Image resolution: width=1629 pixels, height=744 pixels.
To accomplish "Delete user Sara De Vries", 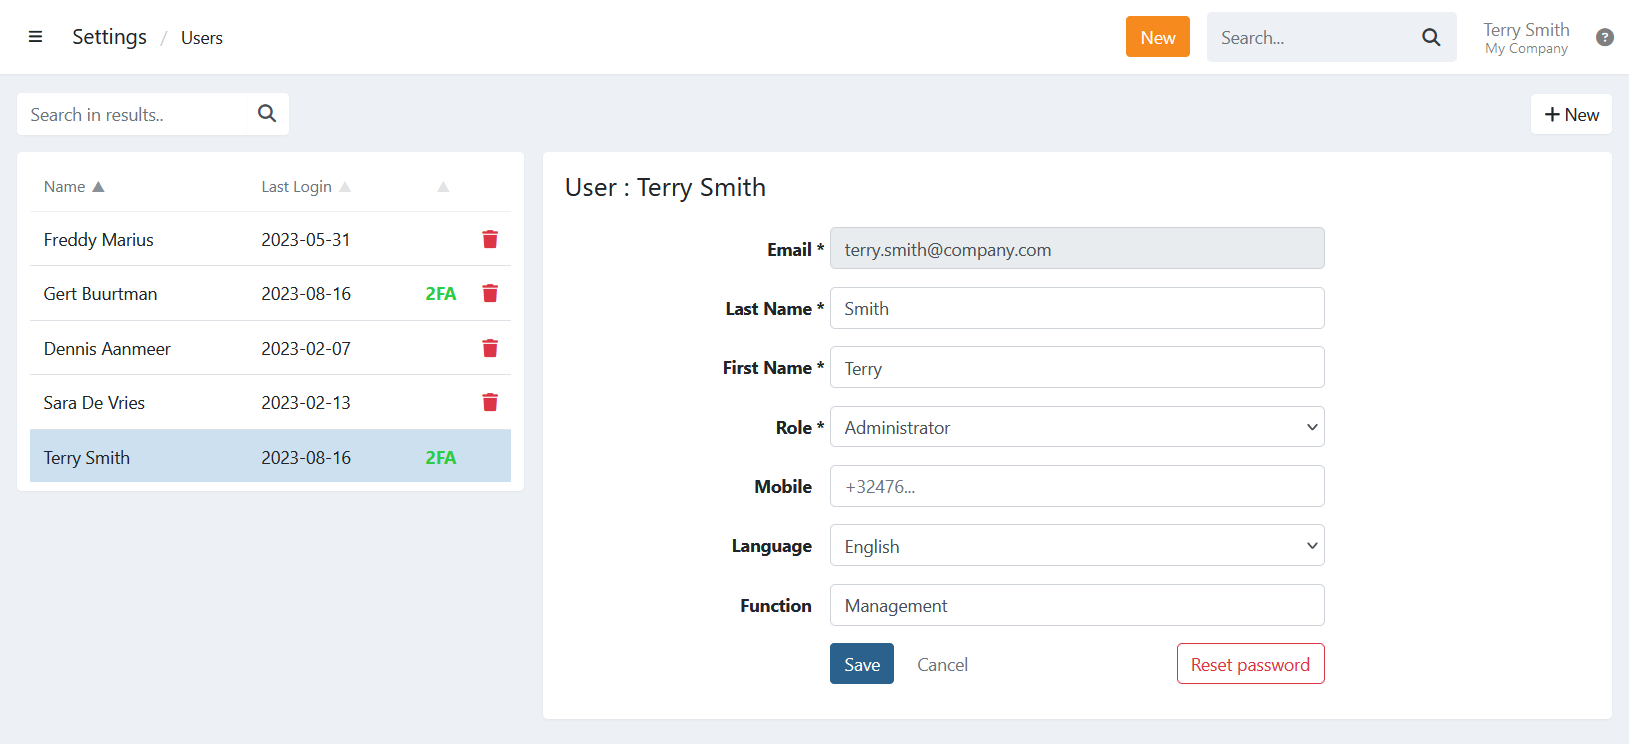I will (x=490, y=402).
